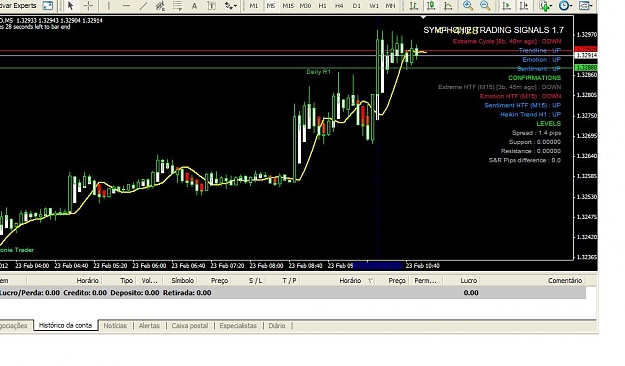Open the Especialistas tab
Image resolution: width=625 pixels, height=366 pixels.
[238, 326]
